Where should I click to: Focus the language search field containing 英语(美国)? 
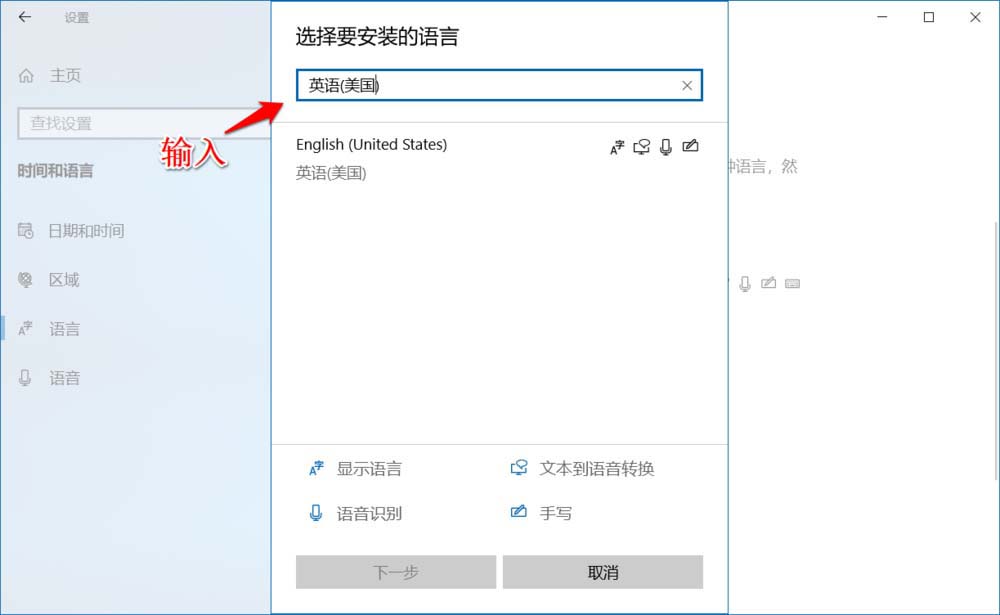480,86
